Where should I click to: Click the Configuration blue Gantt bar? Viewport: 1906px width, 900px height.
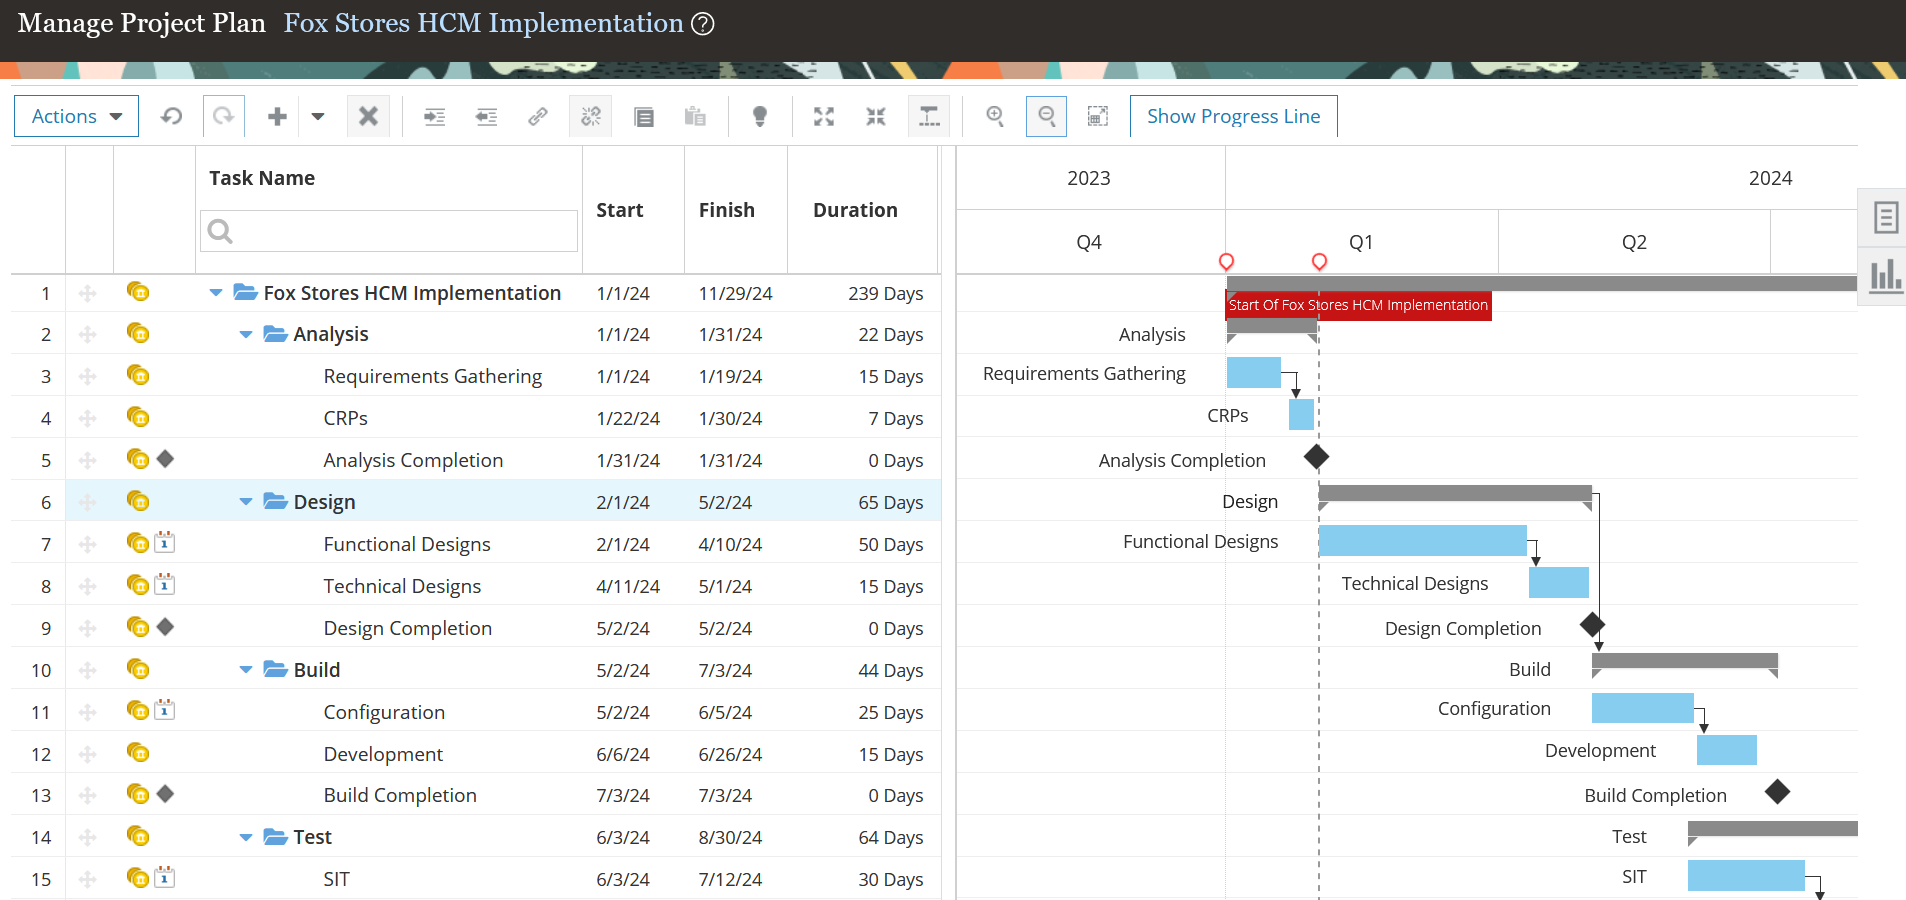(1643, 708)
